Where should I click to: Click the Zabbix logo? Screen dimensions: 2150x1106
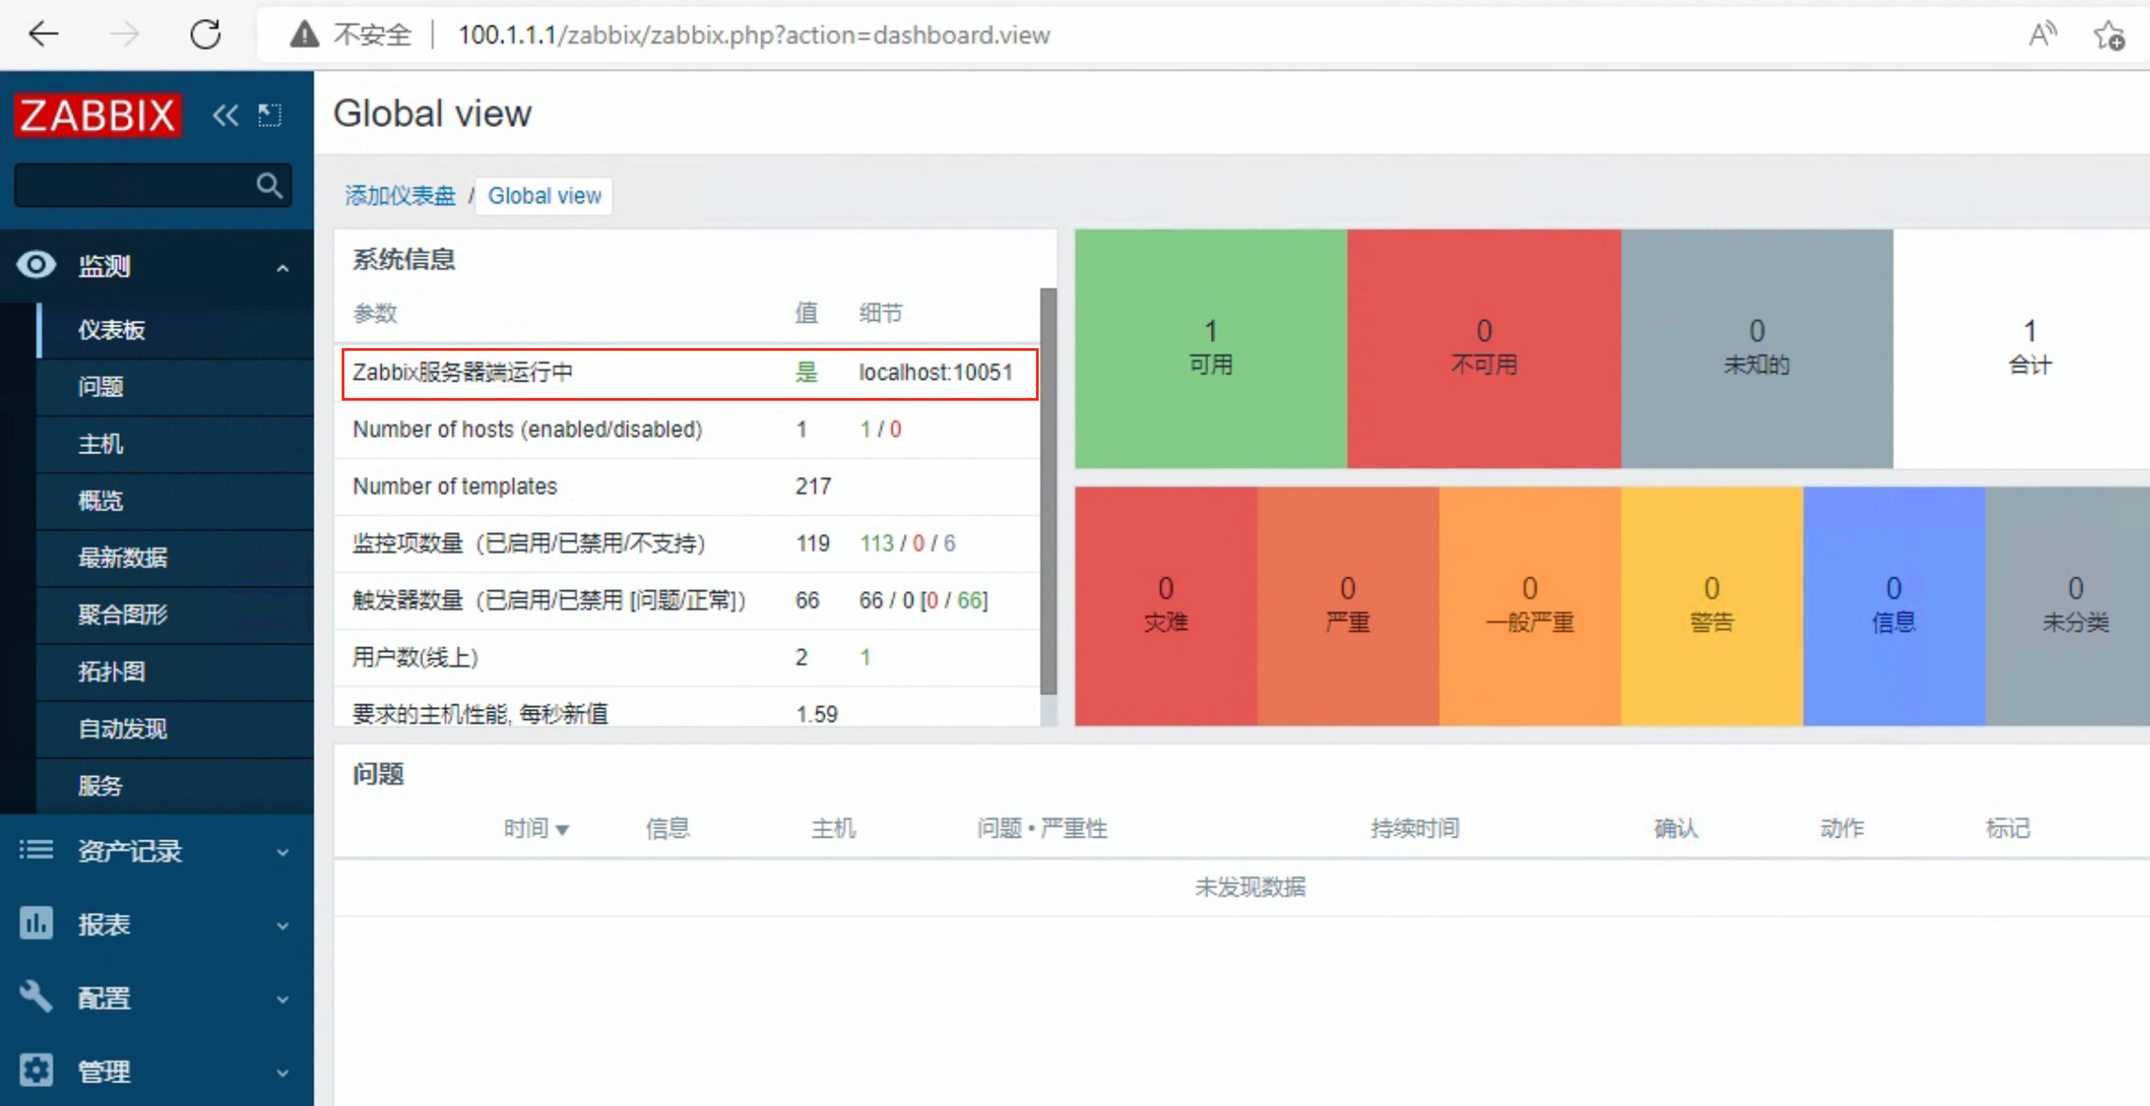pos(97,115)
